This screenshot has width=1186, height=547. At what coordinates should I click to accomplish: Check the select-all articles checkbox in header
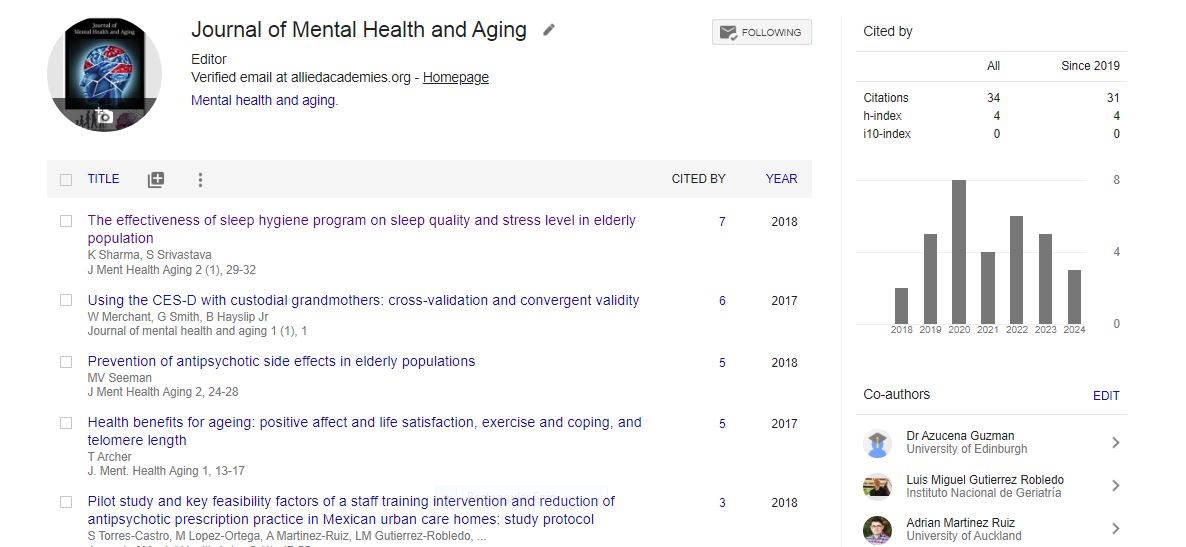click(x=66, y=180)
